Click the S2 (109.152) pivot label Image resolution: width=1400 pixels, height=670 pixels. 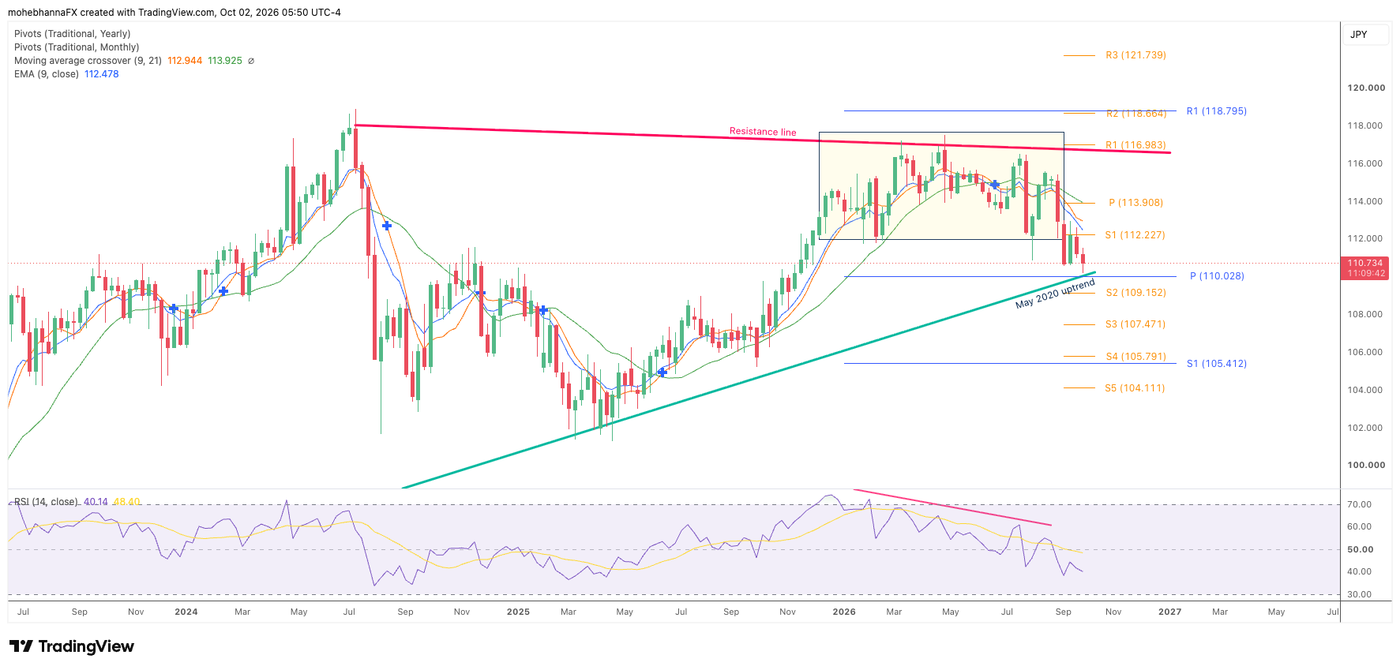[1136, 292]
